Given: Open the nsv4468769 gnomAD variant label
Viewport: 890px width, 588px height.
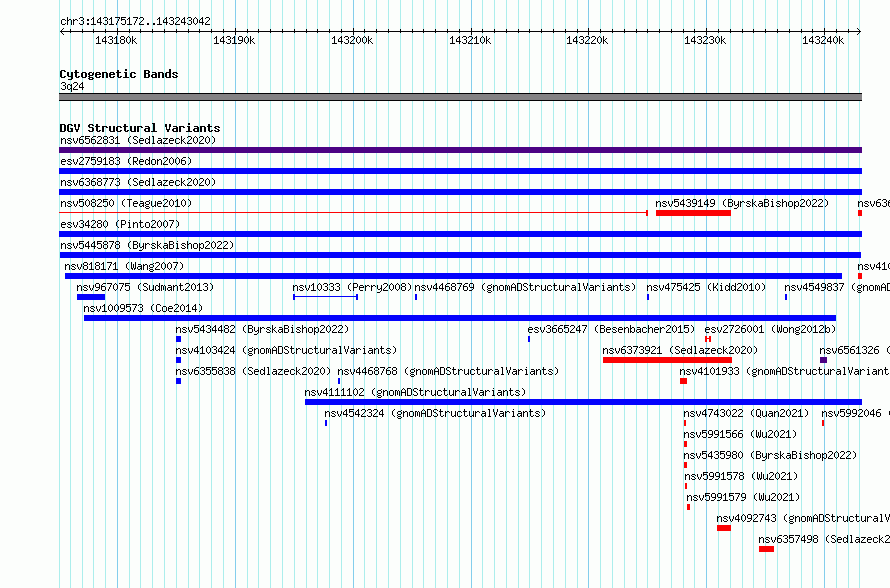Looking at the screenshot, I should 525,287.
